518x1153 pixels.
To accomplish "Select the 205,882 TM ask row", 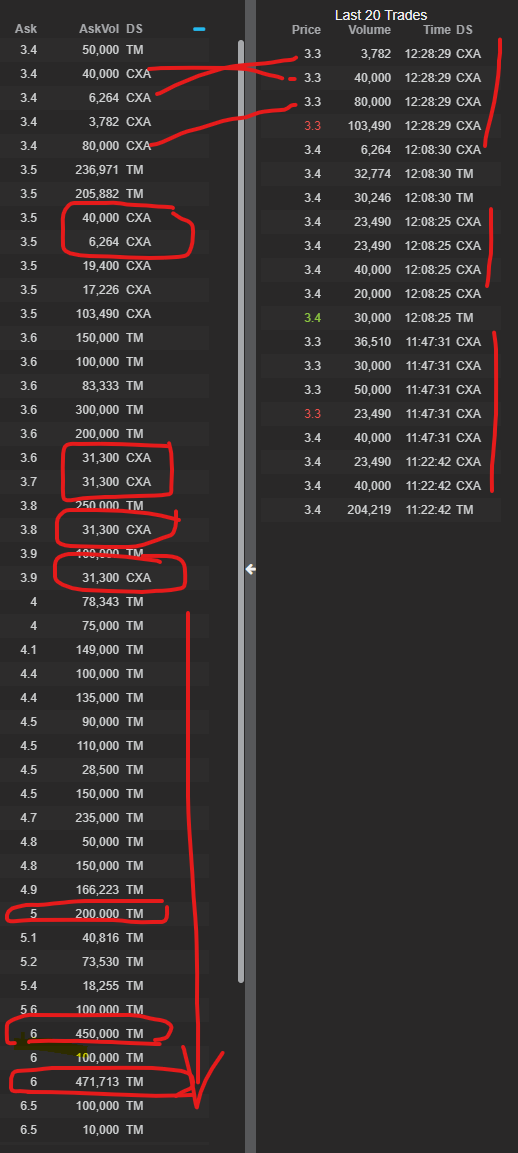I will [104, 193].
